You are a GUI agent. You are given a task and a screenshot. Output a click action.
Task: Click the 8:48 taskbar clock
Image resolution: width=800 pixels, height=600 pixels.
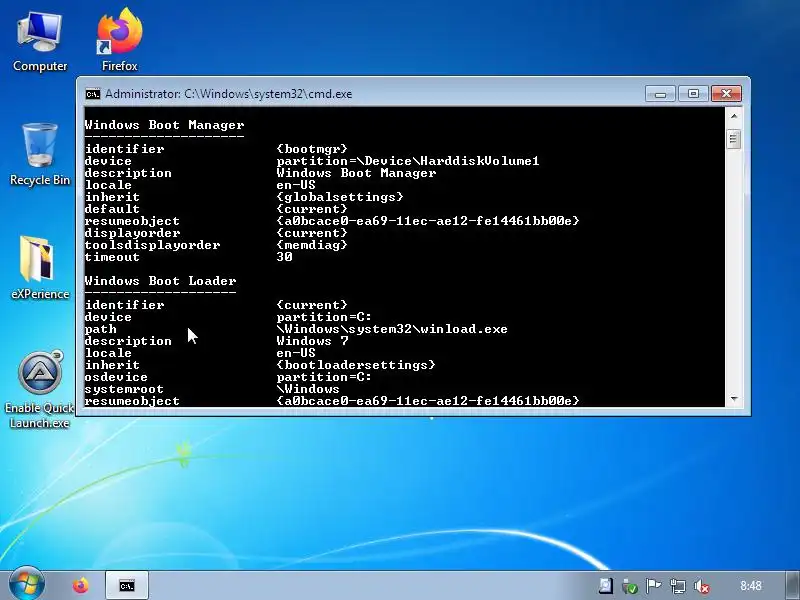click(x=751, y=586)
